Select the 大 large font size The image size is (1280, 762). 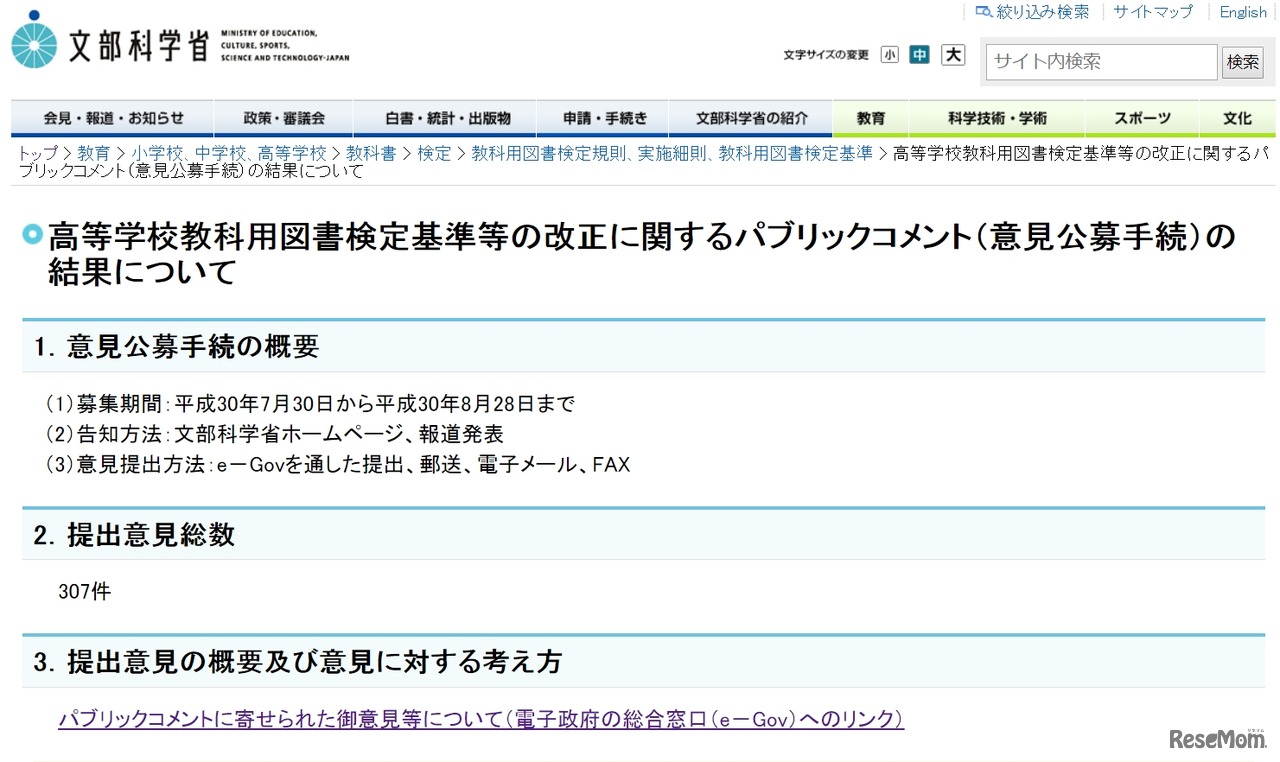click(x=952, y=55)
